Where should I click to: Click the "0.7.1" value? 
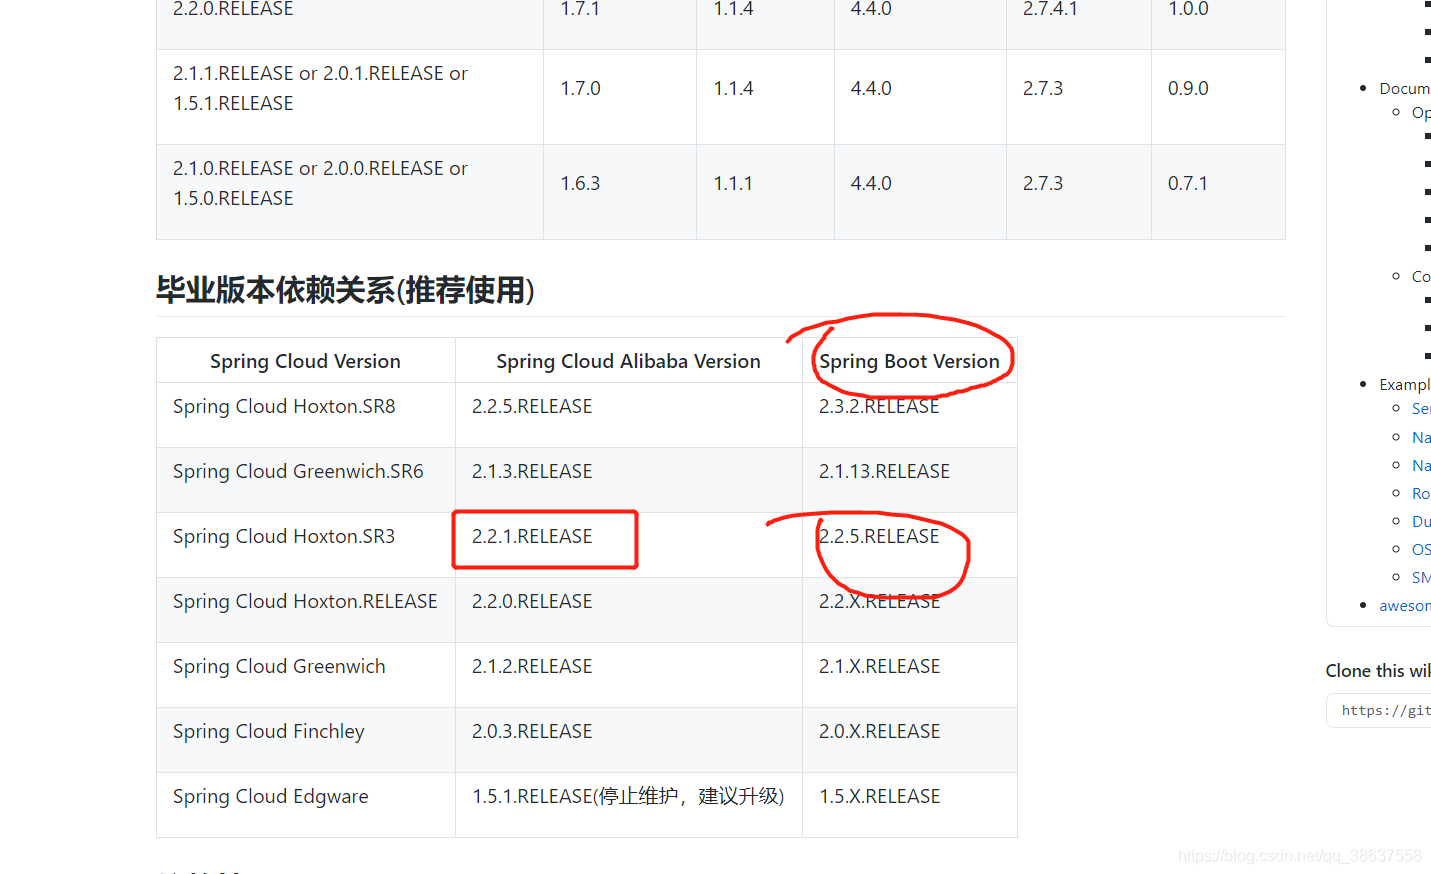point(1188,183)
